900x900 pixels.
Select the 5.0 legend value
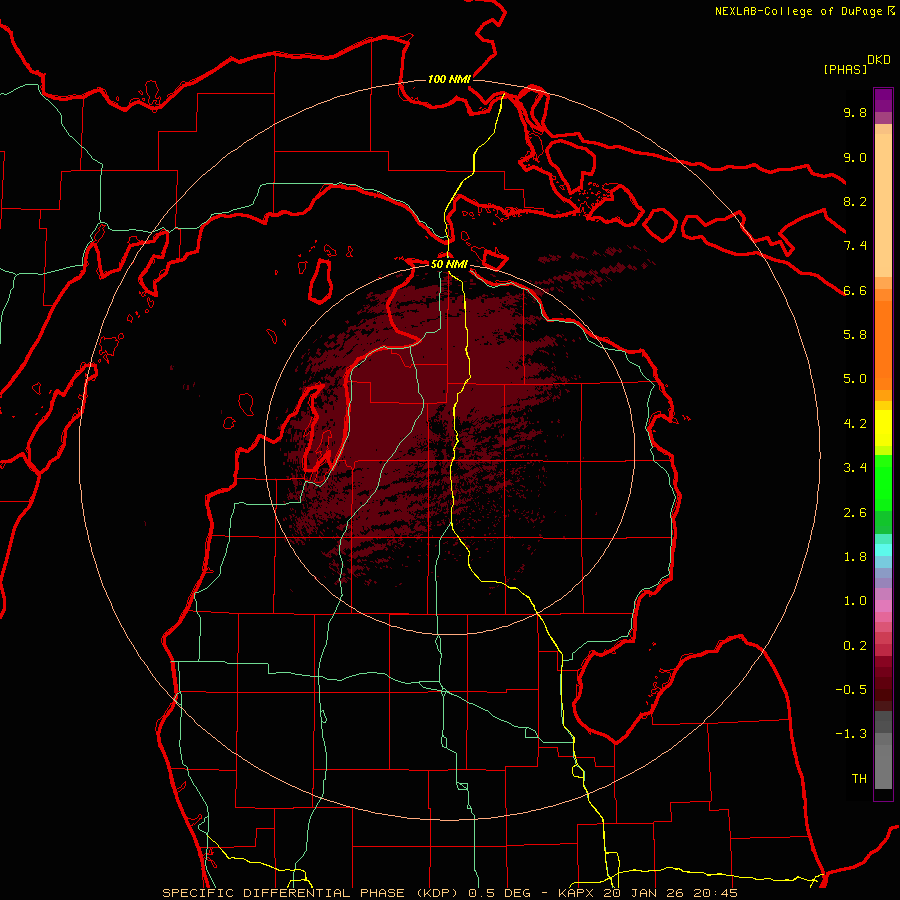coord(855,379)
